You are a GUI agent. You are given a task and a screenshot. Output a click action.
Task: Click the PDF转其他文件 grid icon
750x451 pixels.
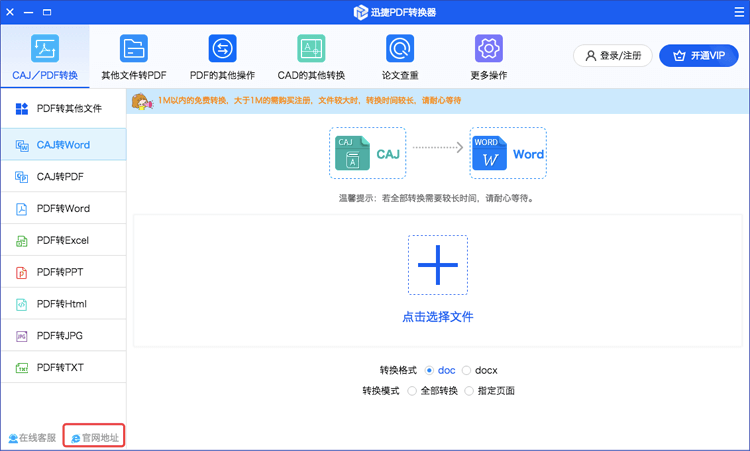22,109
